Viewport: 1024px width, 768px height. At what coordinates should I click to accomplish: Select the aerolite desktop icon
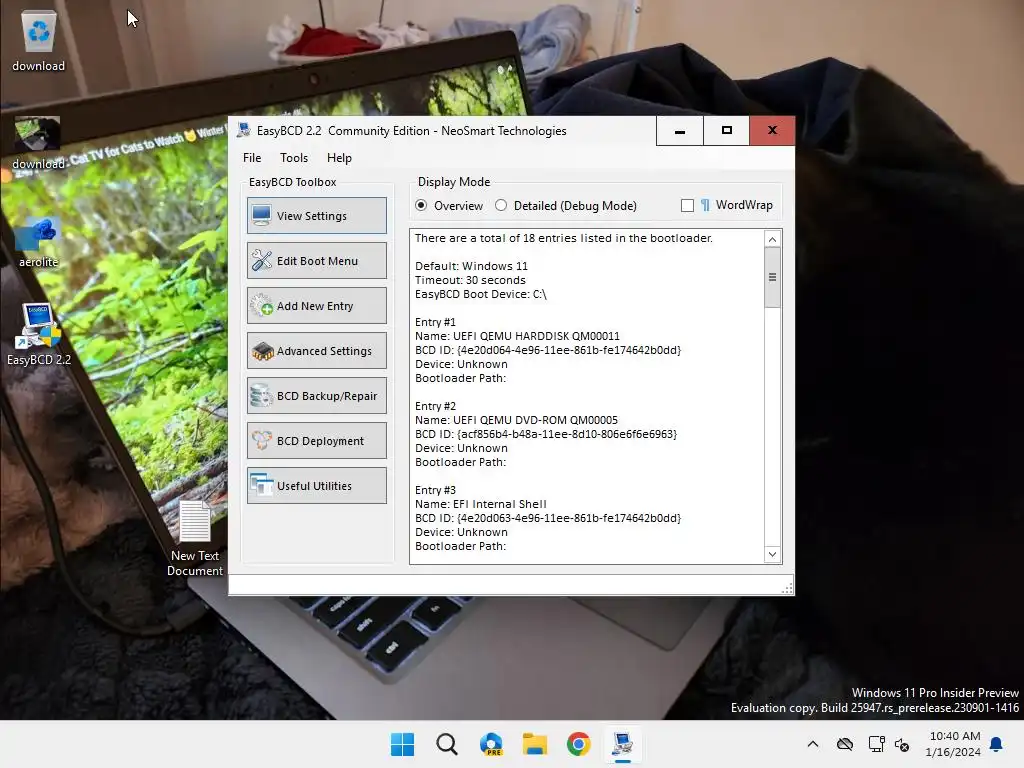(x=38, y=243)
